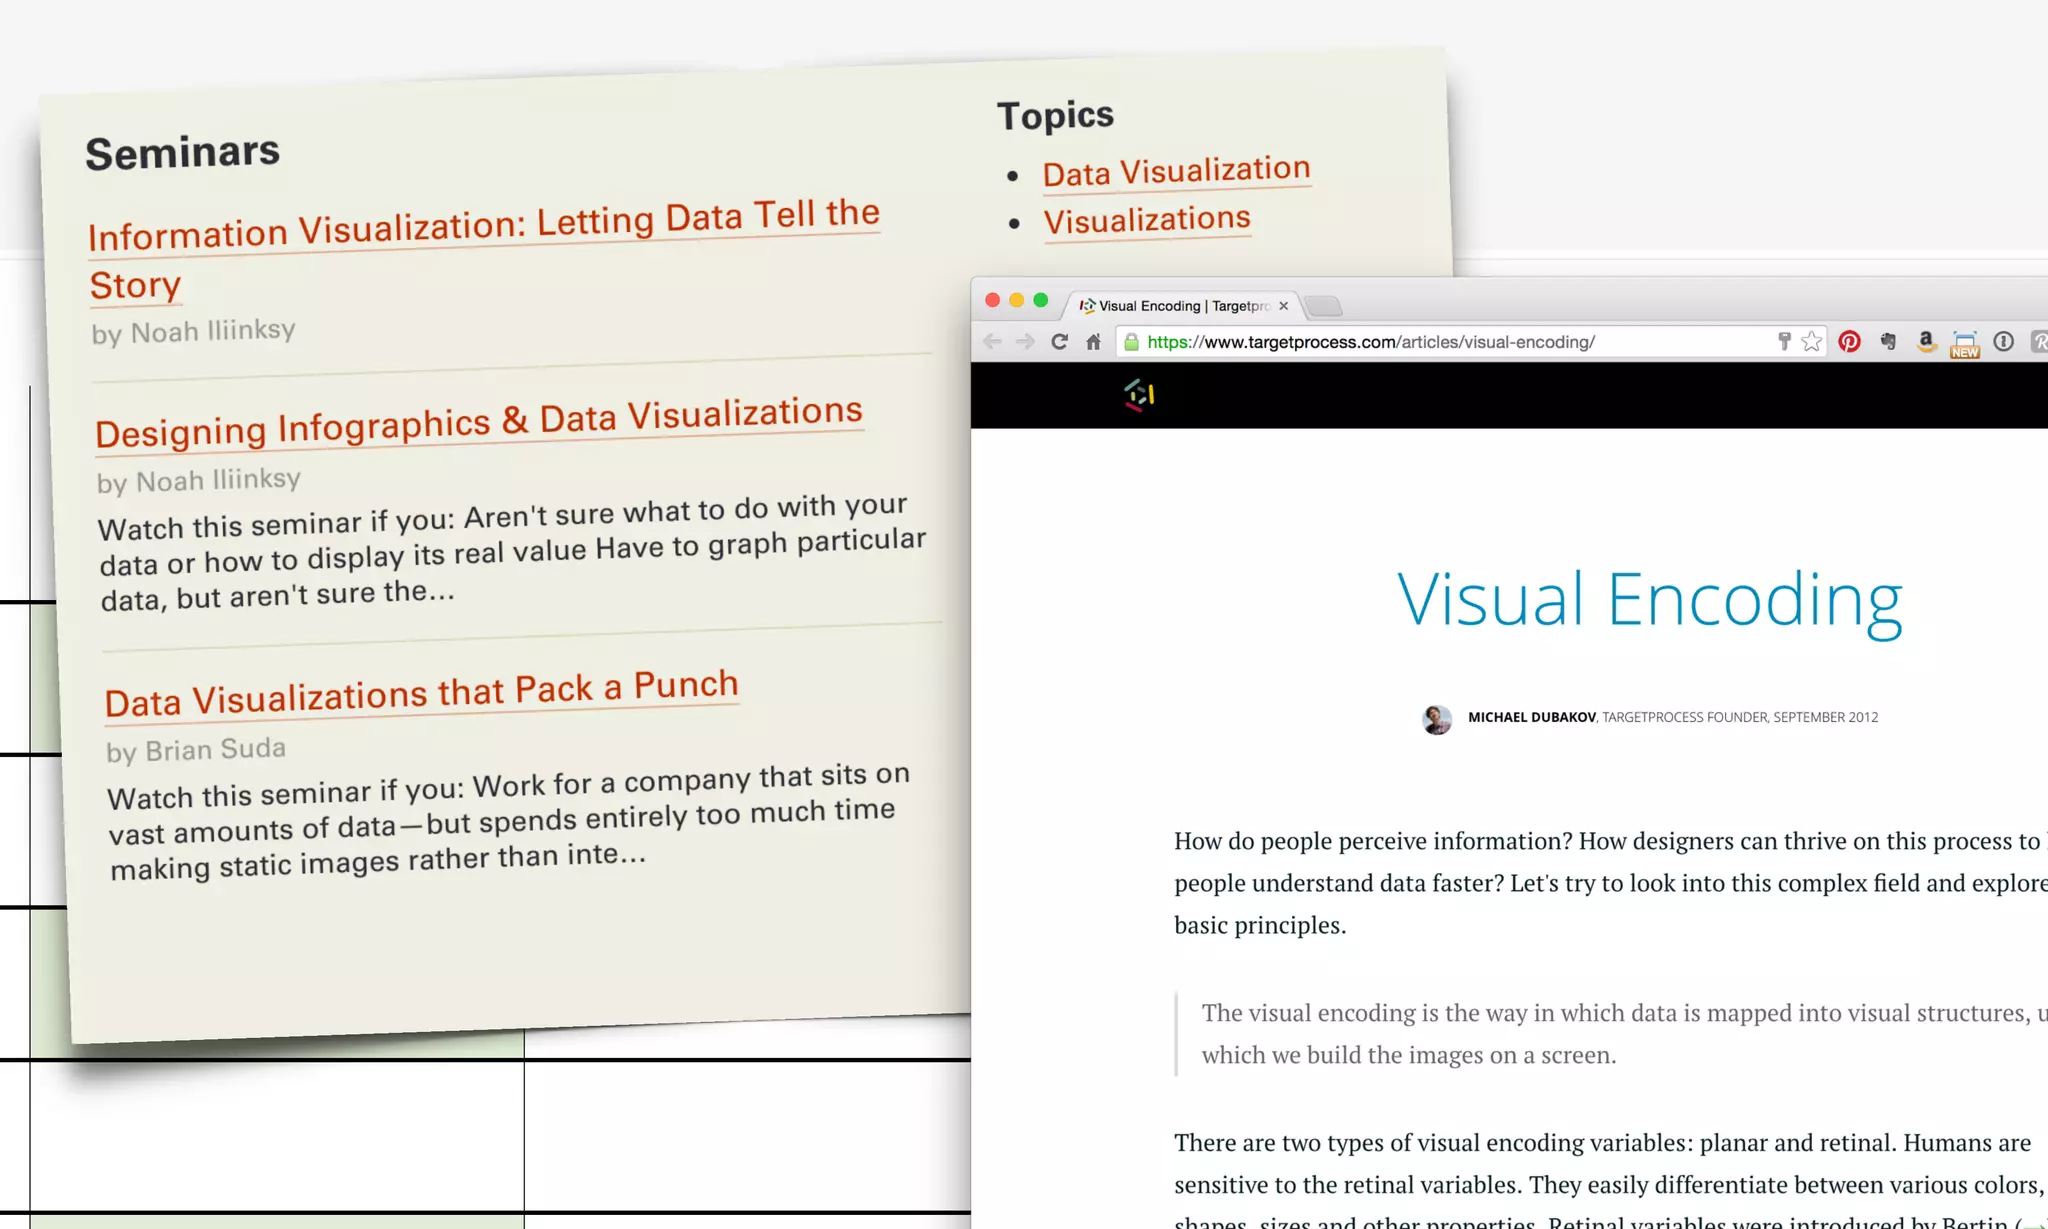The height and width of the screenshot is (1229, 2048).
Task: Click the Data Visualization topic link
Action: (1176, 171)
